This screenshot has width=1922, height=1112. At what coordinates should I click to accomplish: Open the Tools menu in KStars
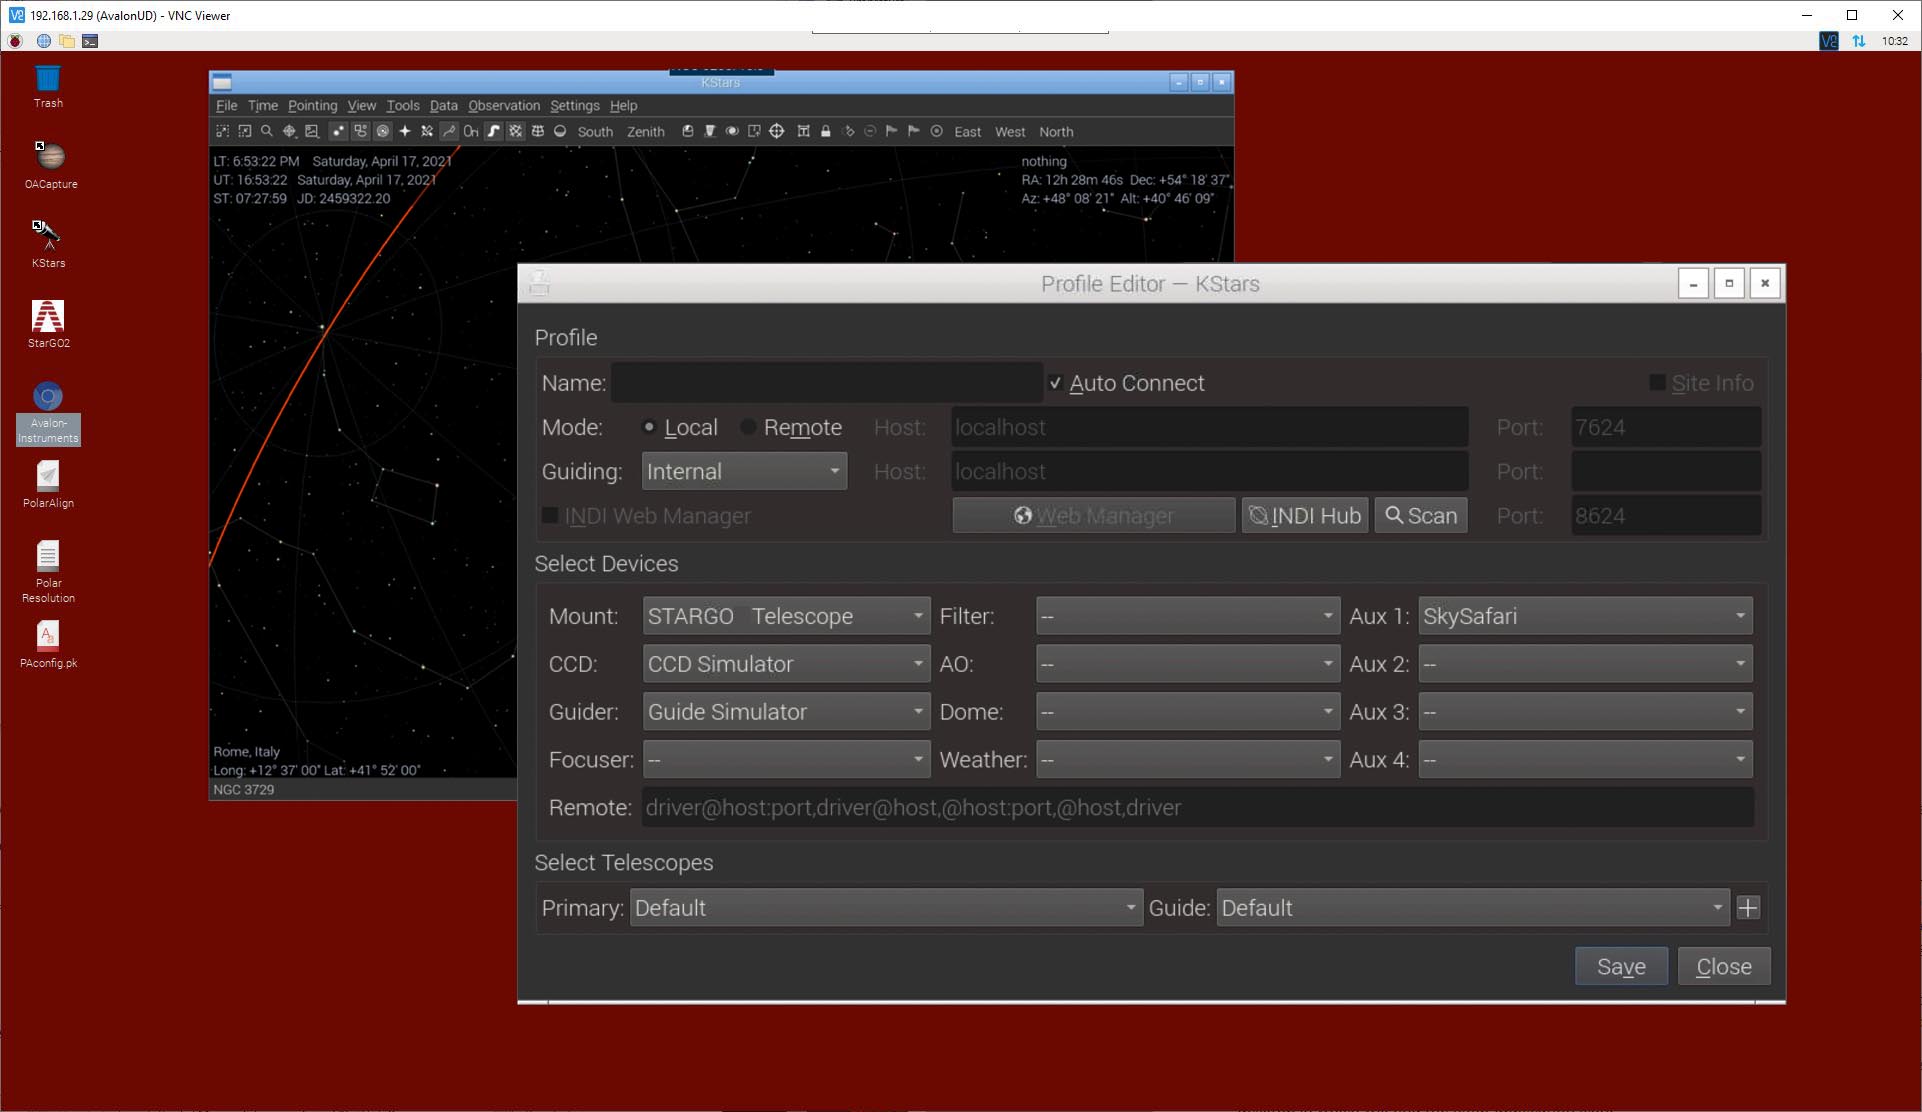403,105
